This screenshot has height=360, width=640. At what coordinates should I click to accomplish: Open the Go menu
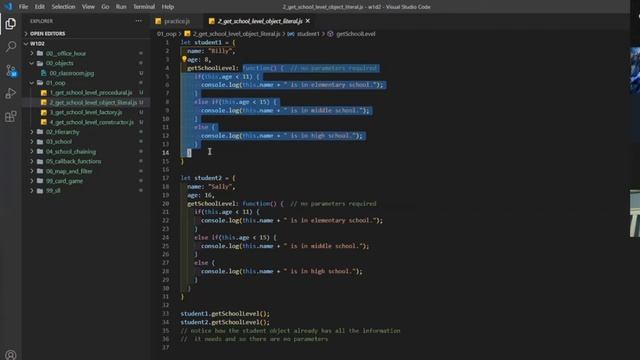(105, 7)
